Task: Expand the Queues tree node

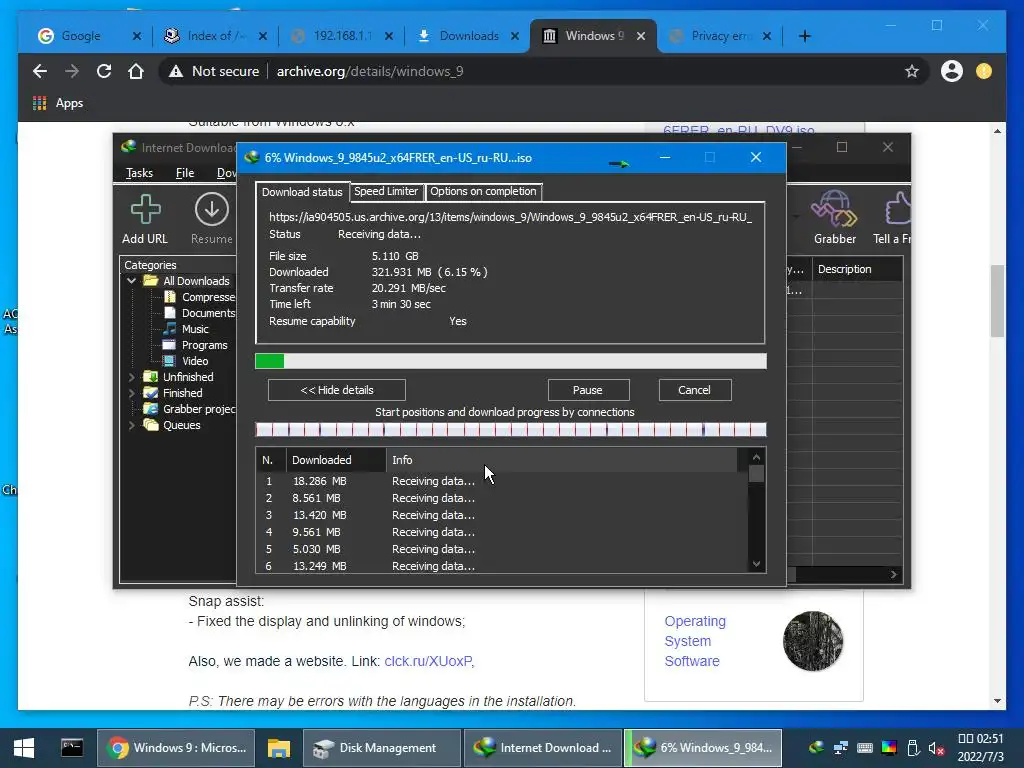Action: (131, 425)
